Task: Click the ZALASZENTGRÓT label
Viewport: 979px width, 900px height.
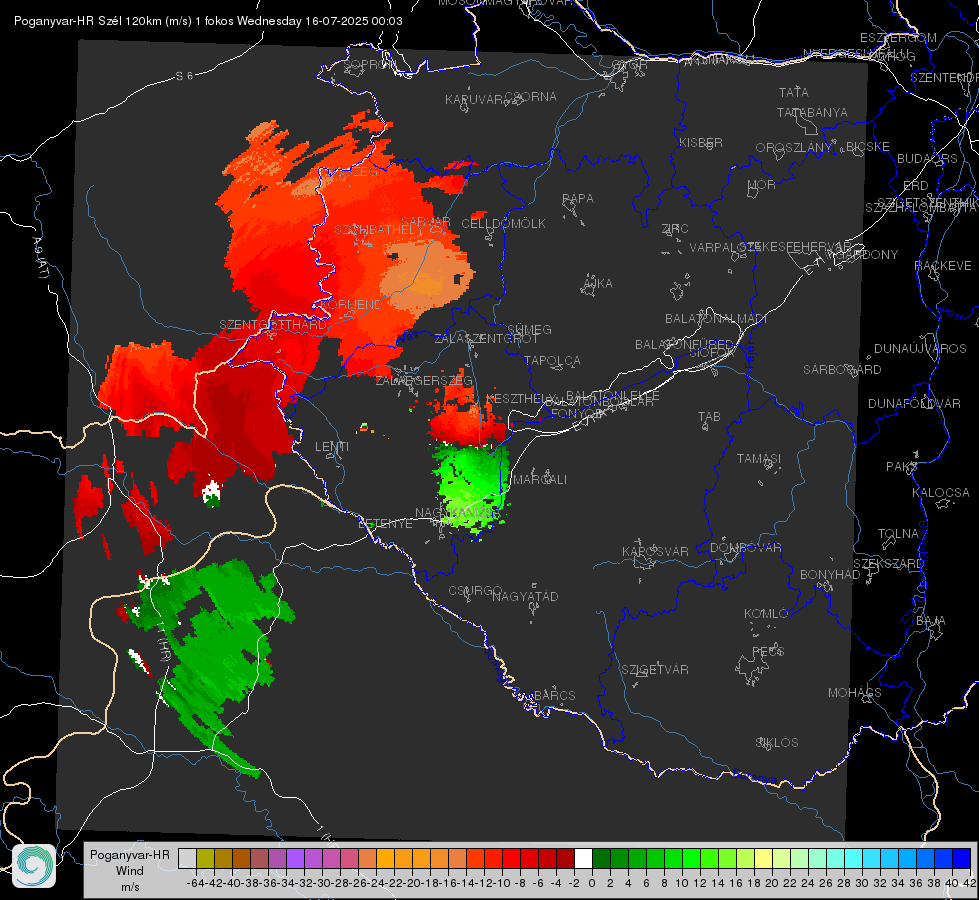Action: 486,339
